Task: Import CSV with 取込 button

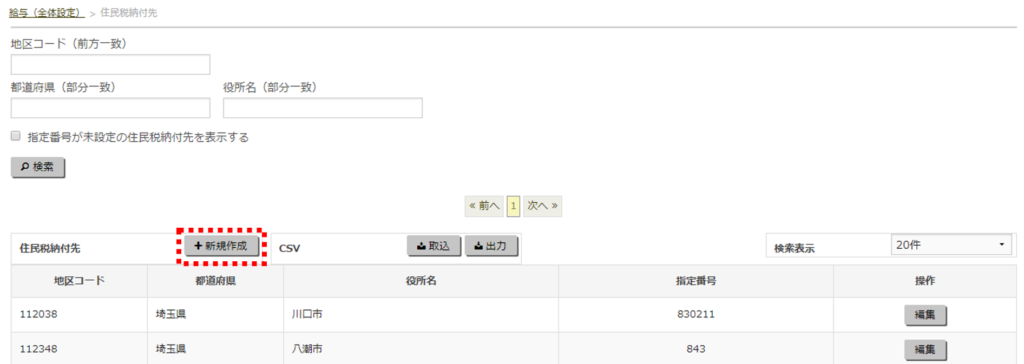Action: (434, 246)
